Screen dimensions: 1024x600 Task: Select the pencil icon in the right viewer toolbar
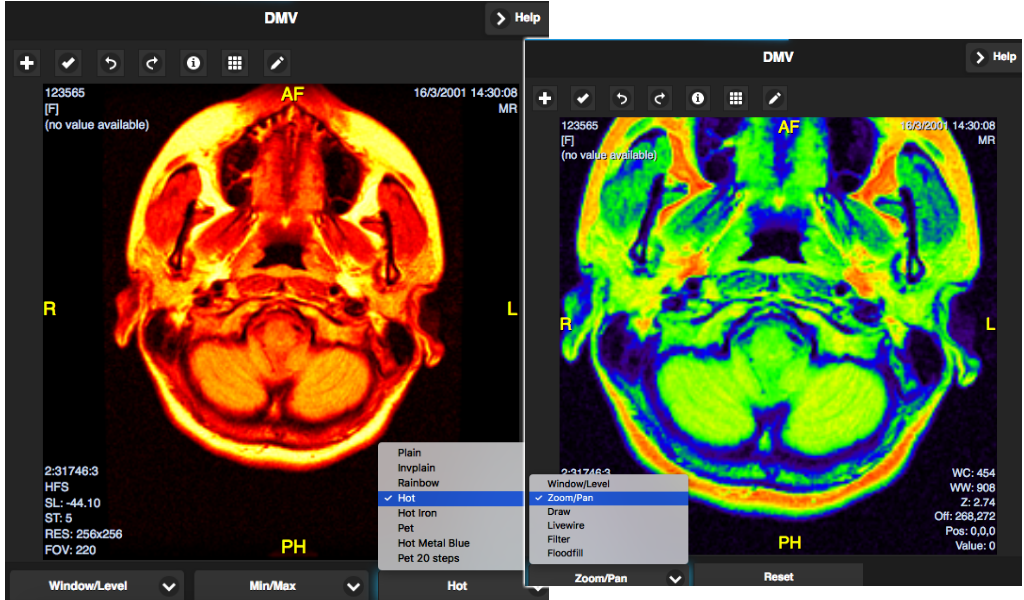coord(773,98)
